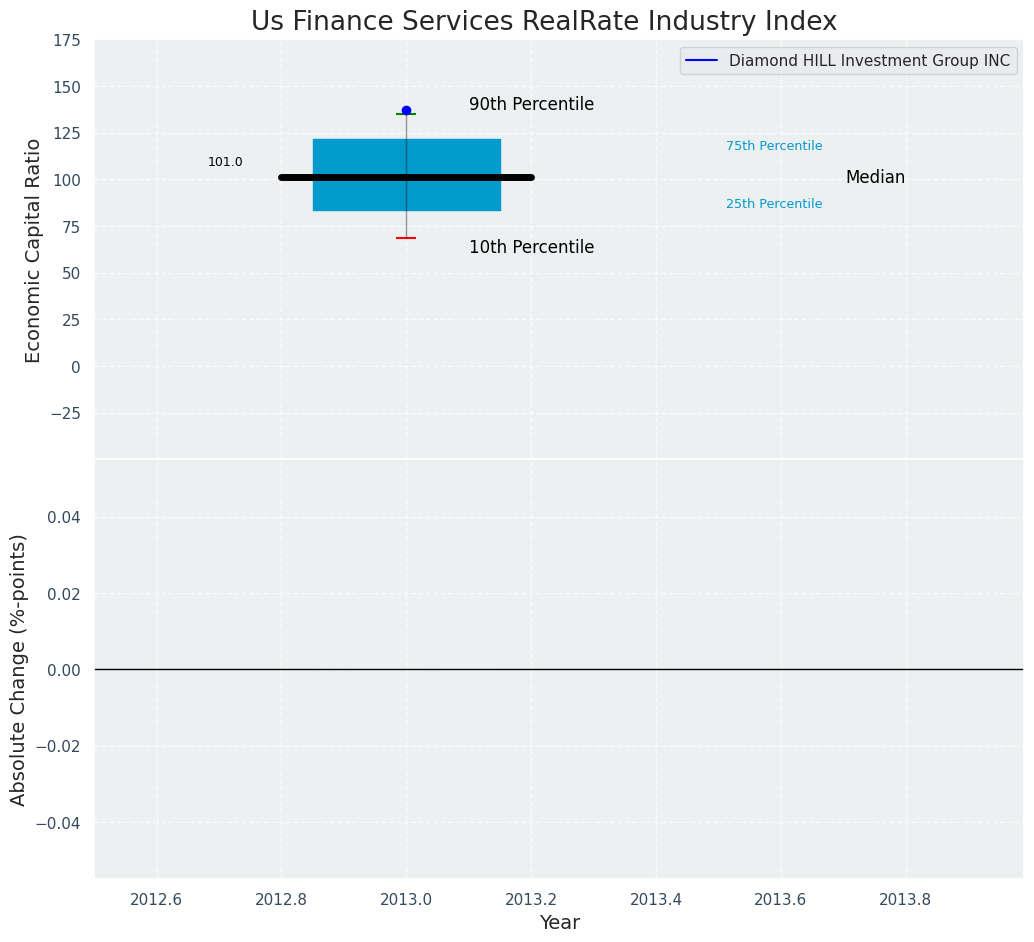Click the chart title text
1034x942 pixels.
click(x=543, y=21)
